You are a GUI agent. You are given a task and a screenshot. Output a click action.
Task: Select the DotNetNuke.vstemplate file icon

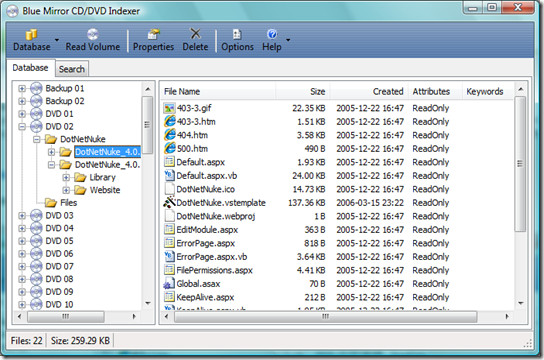click(169, 203)
